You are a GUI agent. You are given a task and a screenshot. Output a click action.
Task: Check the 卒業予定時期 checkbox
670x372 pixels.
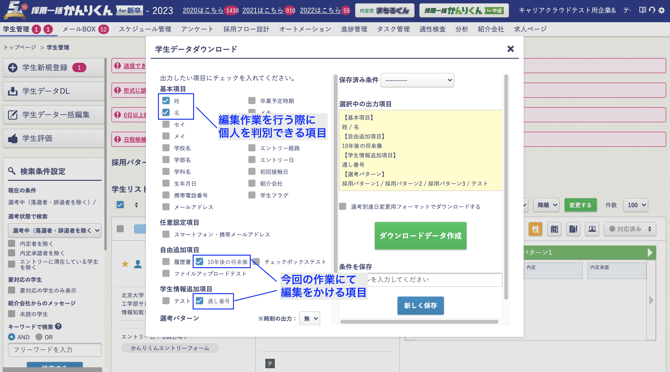click(x=252, y=100)
